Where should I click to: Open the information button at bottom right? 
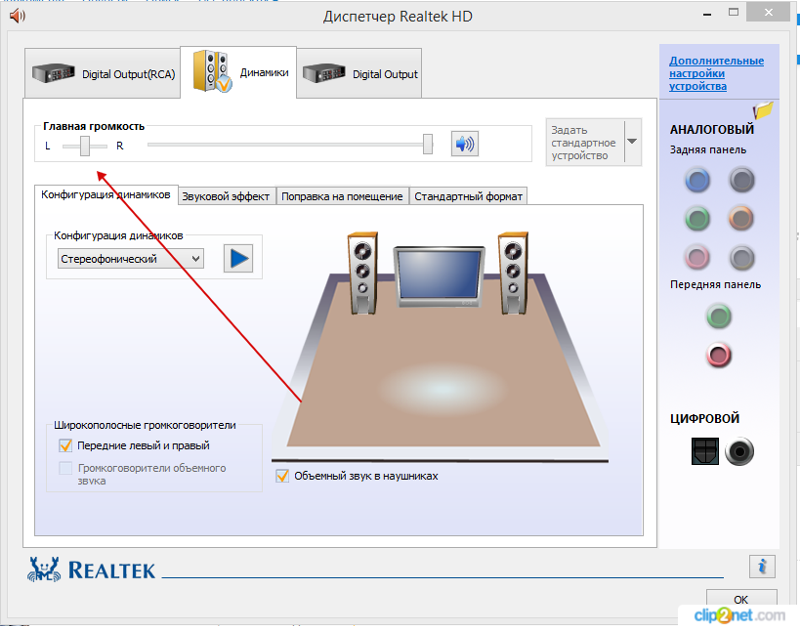762,566
